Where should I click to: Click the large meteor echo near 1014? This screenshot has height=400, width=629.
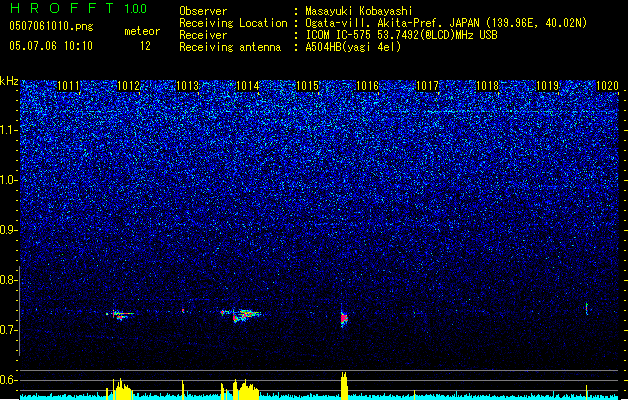pyautogui.click(x=246, y=316)
